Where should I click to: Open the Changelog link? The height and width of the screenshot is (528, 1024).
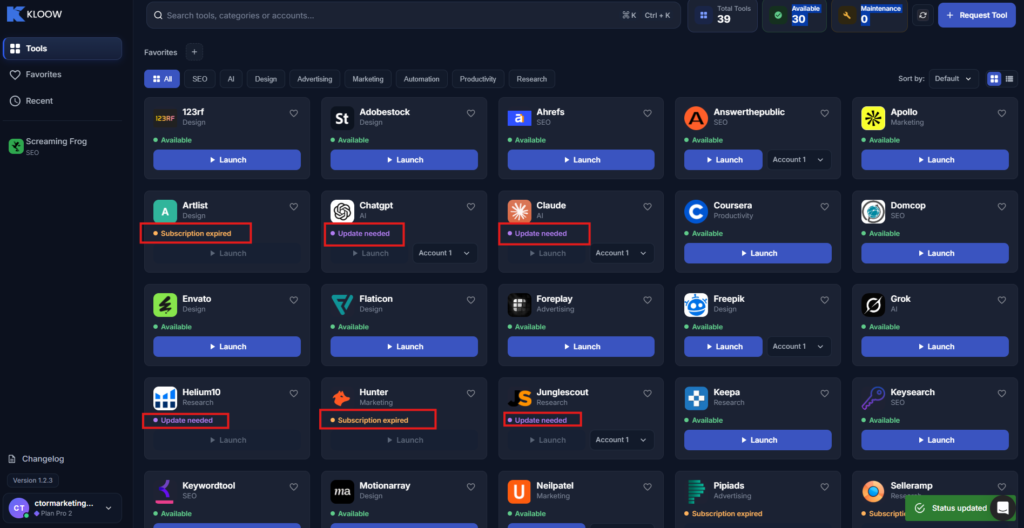tap(36, 459)
